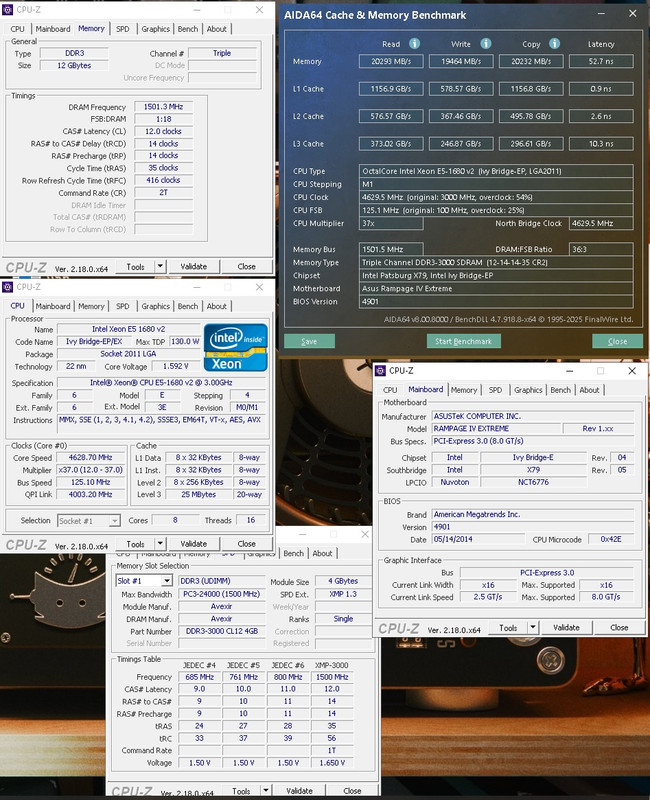Screen dimensions: 650x800
Task: Click Validate in the Mainboard CPU-Z window
Action: tap(566, 627)
